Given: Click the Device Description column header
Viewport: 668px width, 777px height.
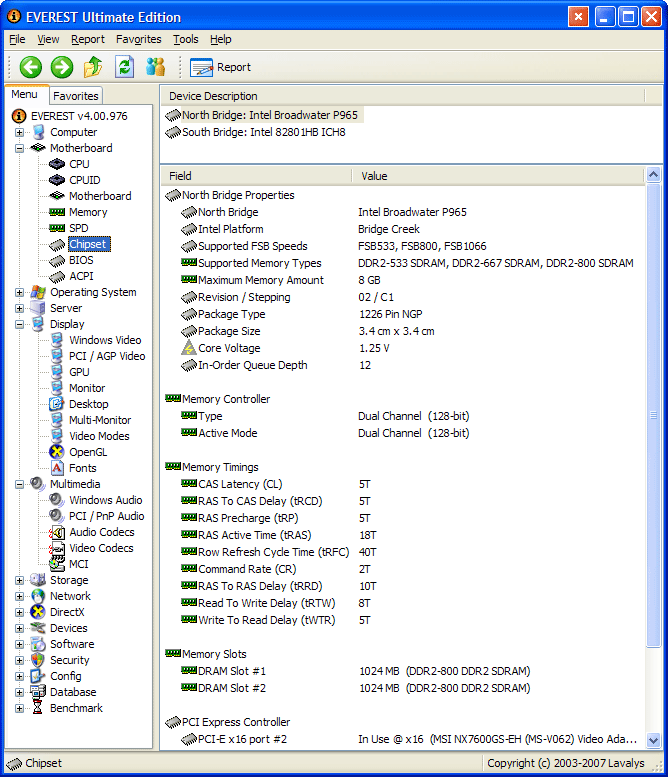Looking at the screenshot, I should [402, 96].
